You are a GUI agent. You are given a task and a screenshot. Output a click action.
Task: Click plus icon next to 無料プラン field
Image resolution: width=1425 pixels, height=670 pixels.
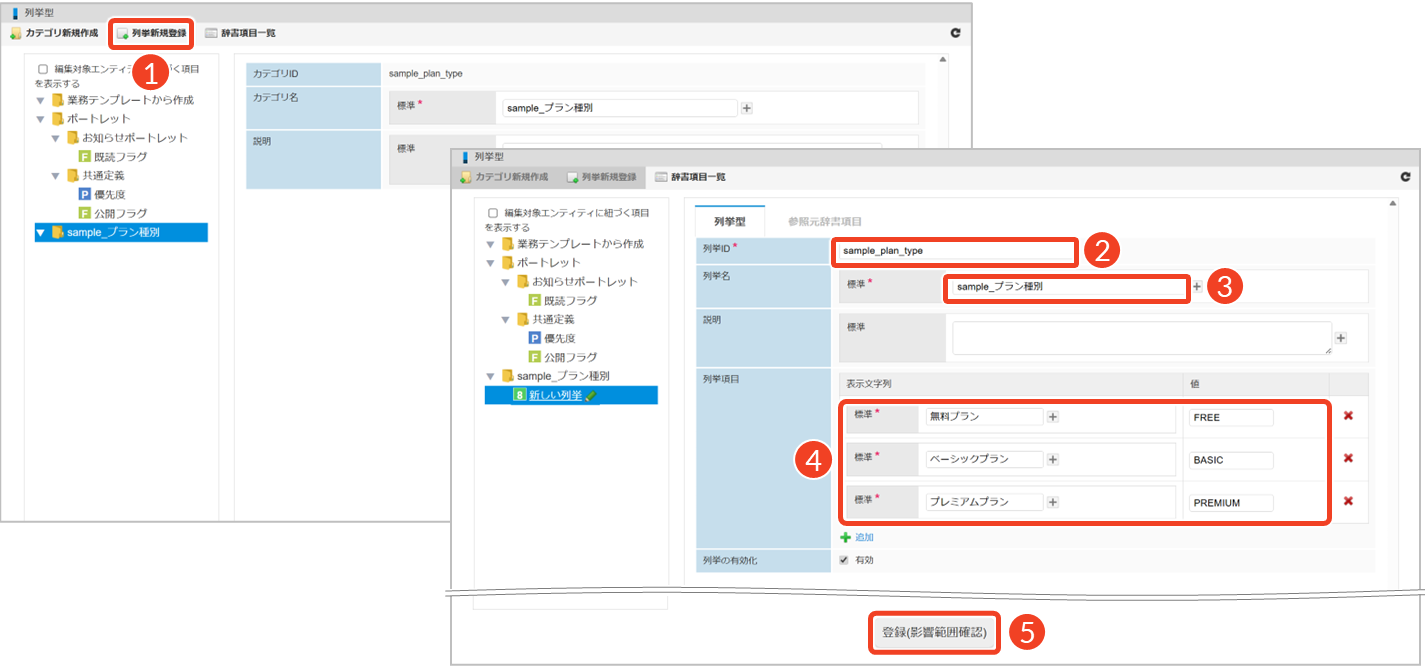point(1053,417)
